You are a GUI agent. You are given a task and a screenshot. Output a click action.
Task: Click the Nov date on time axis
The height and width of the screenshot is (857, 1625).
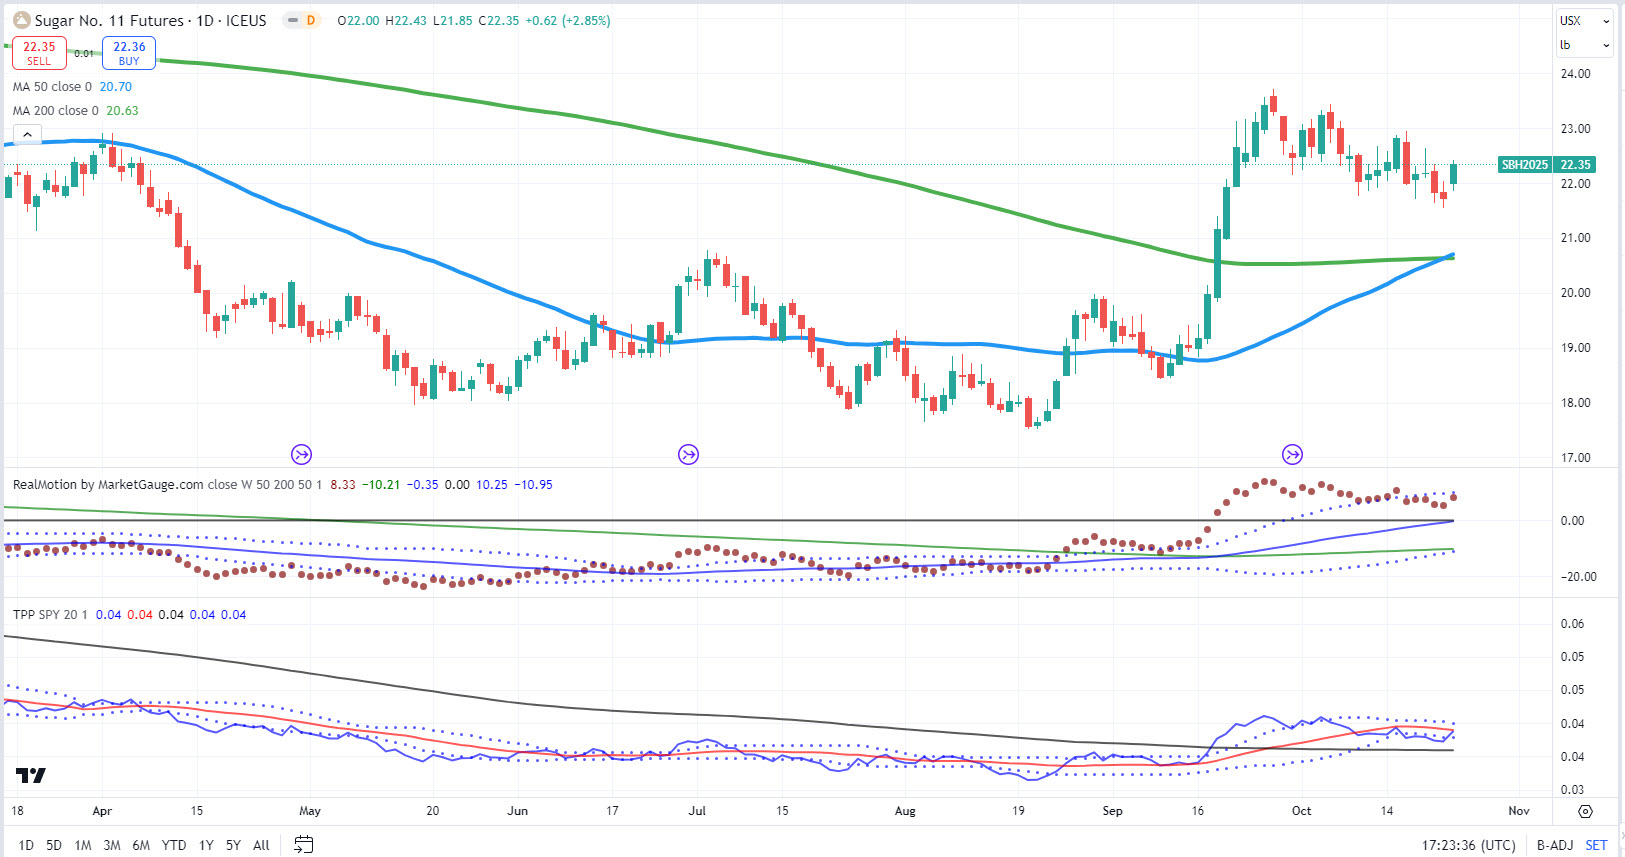point(1519,811)
